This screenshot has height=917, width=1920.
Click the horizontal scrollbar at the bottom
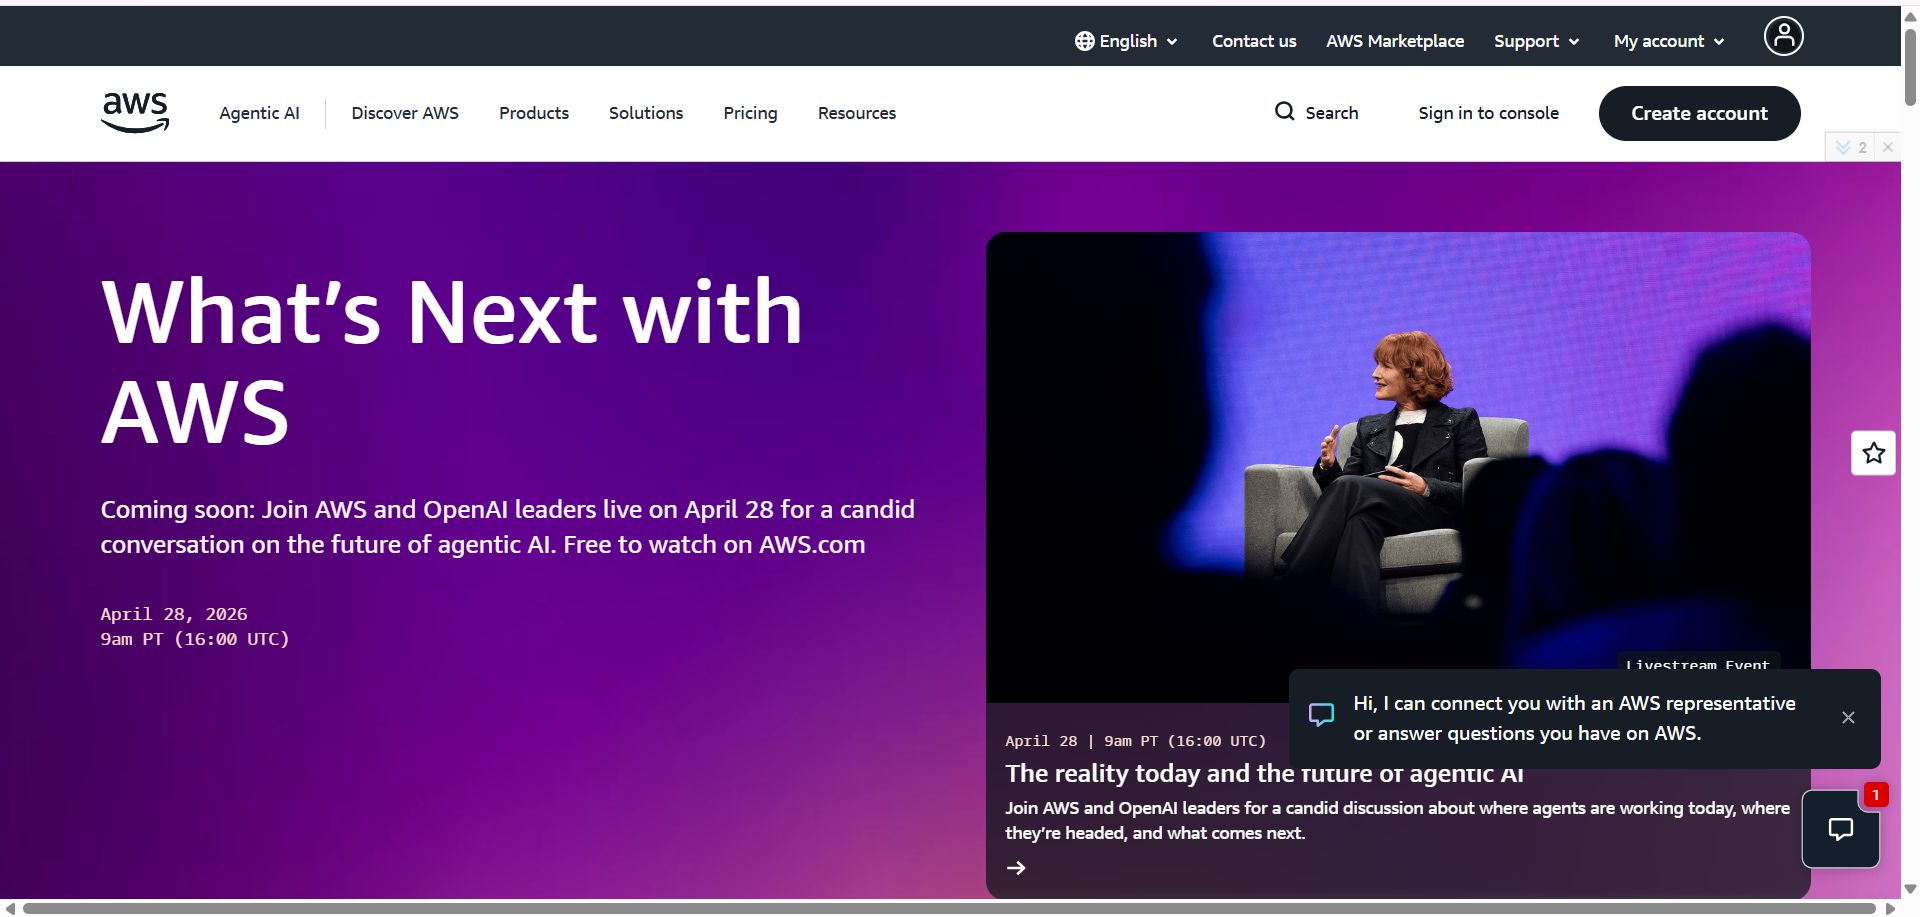click(x=950, y=908)
